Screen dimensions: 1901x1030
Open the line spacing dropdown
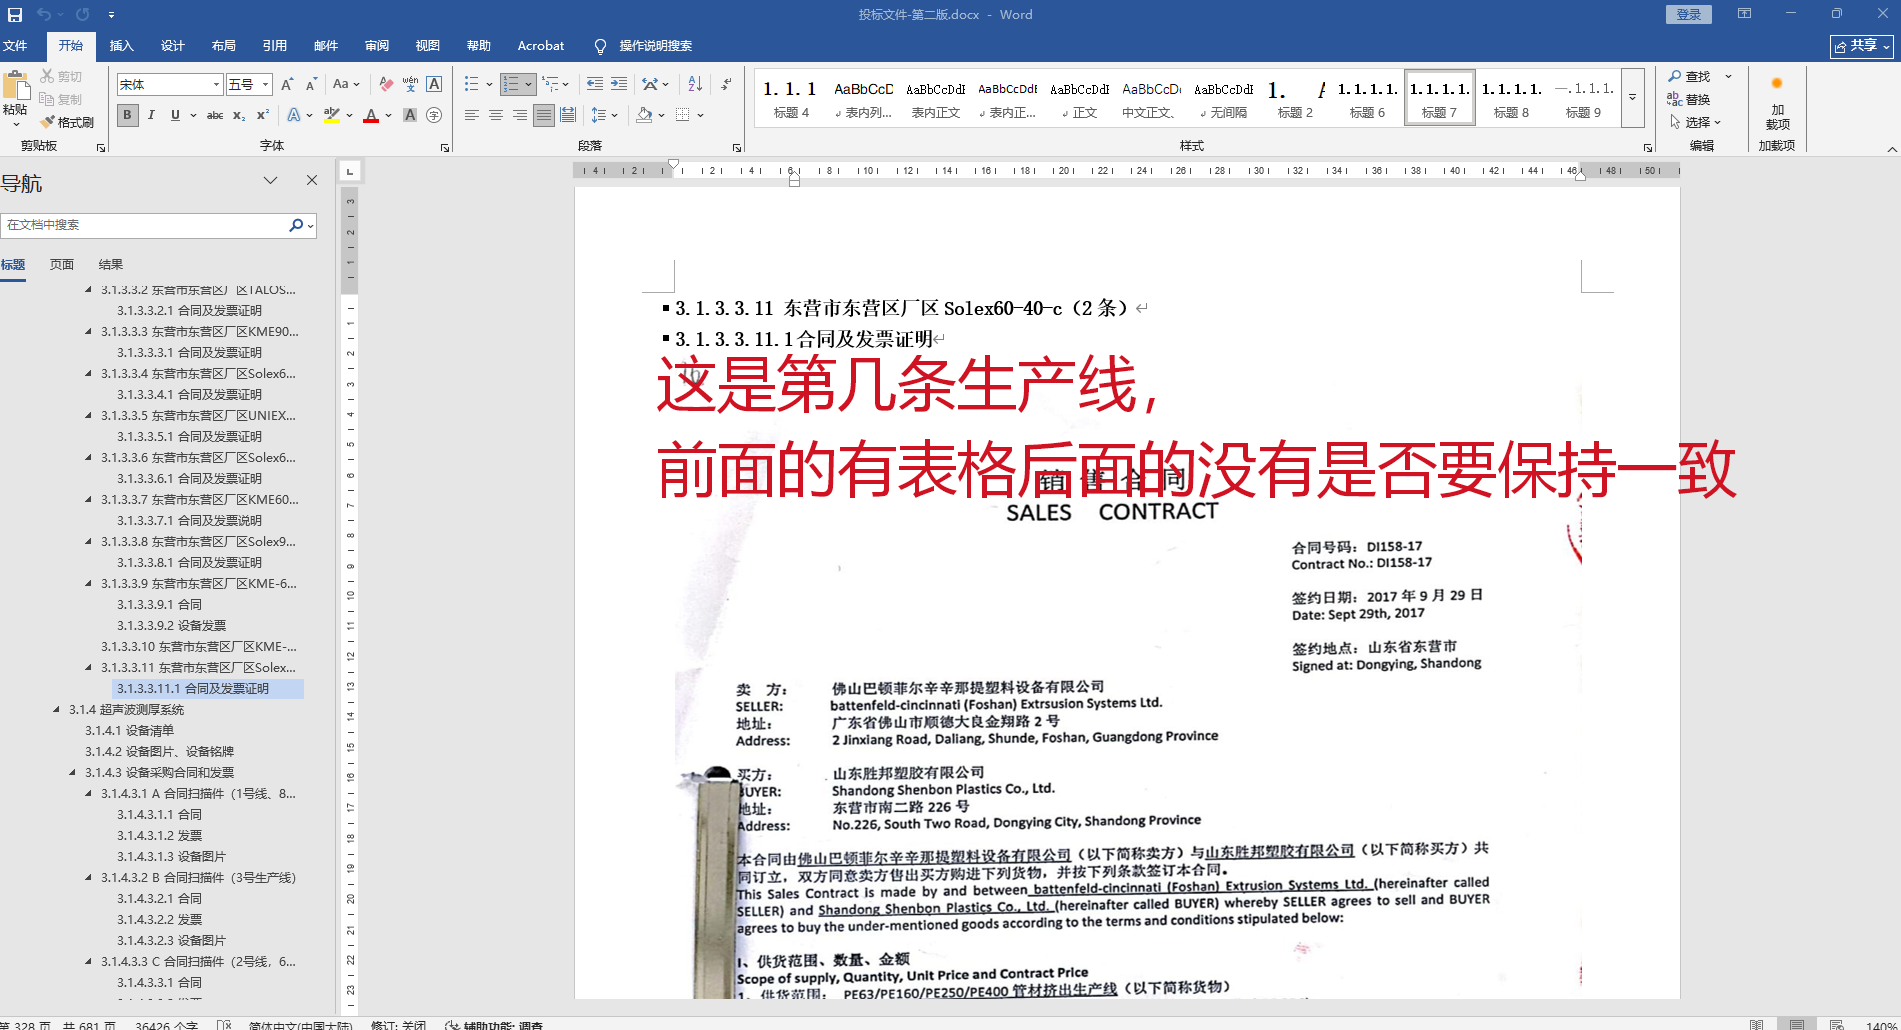click(604, 115)
